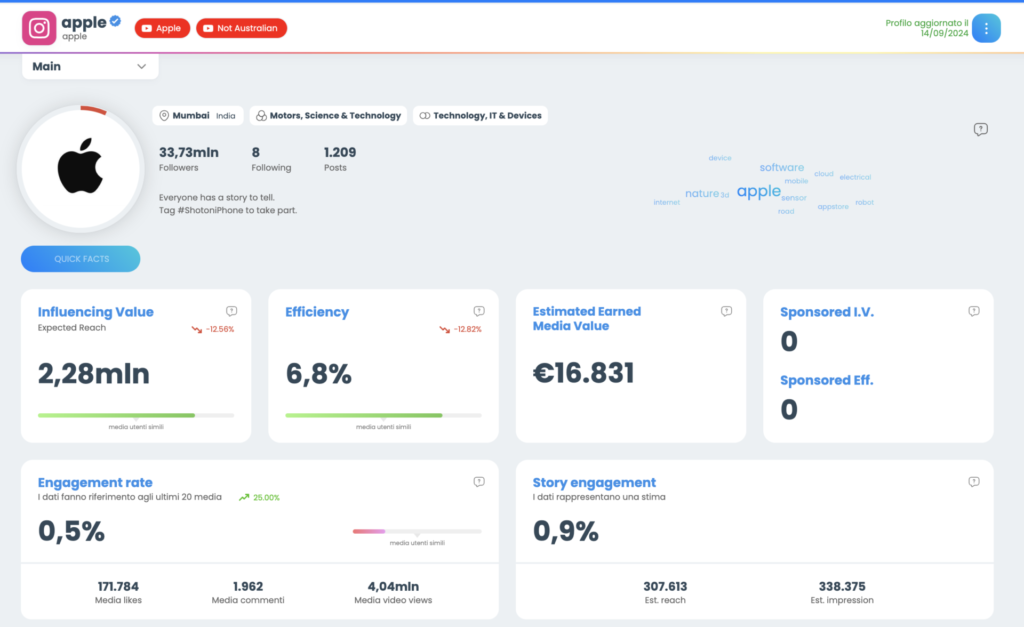Click the word 'electrical' in the word cloud
Image resolution: width=1024 pixels, height=627 pixels.
pyautogui.click(x=855, y=177)
